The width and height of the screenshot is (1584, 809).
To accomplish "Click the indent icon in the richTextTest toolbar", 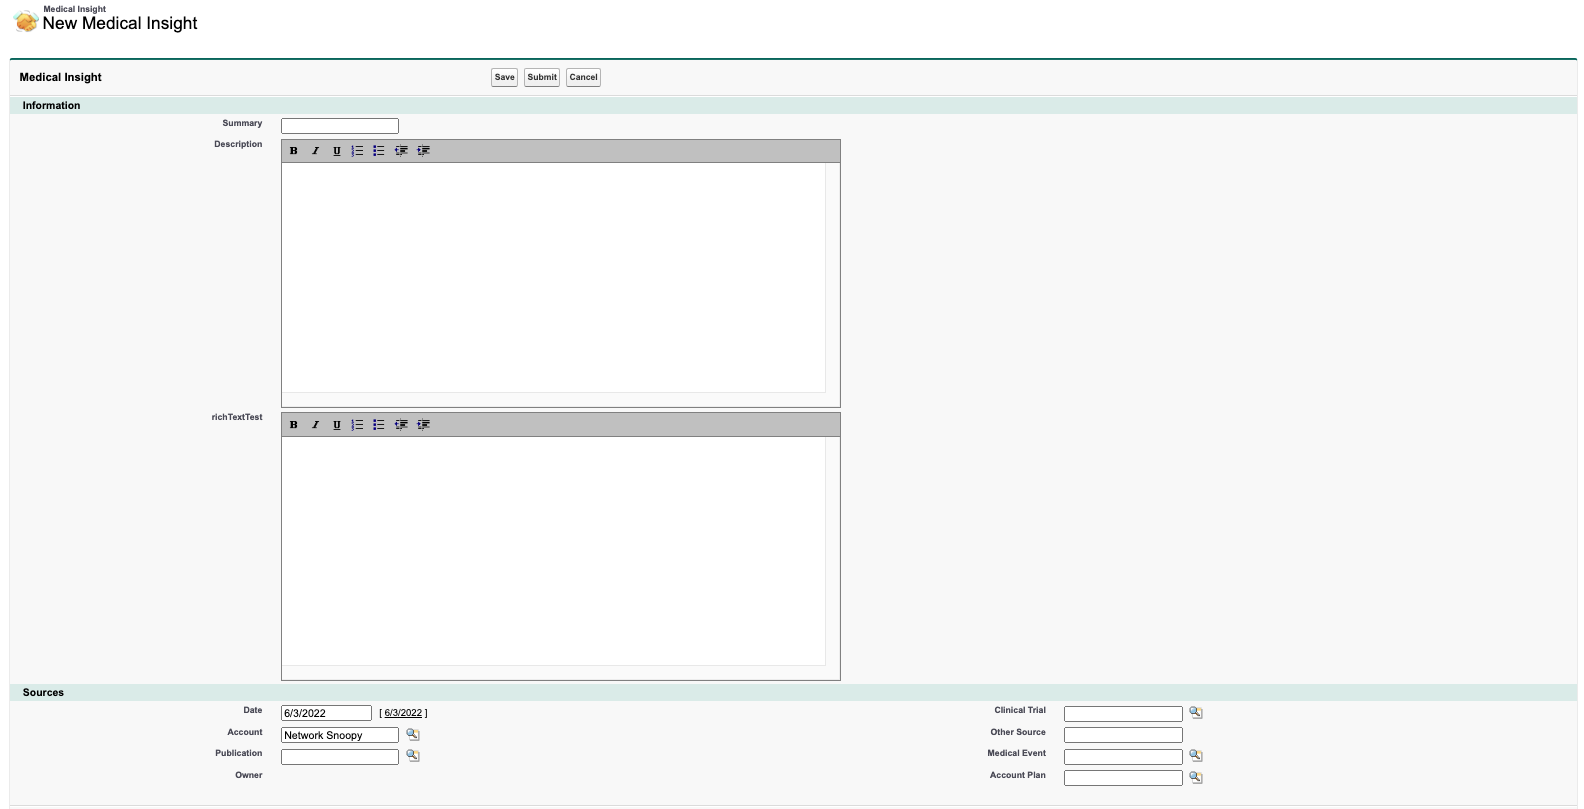I will coord(423,425).
